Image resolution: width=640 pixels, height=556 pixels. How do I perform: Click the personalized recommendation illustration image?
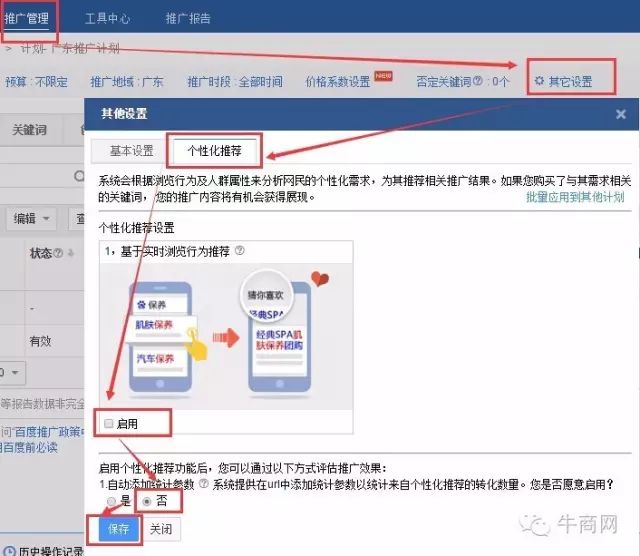tap(227, 330)
